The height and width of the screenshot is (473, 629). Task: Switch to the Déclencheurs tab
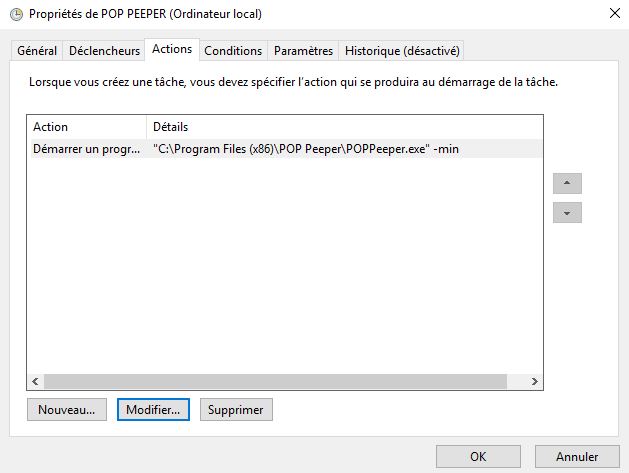click(x=104, y=51)
